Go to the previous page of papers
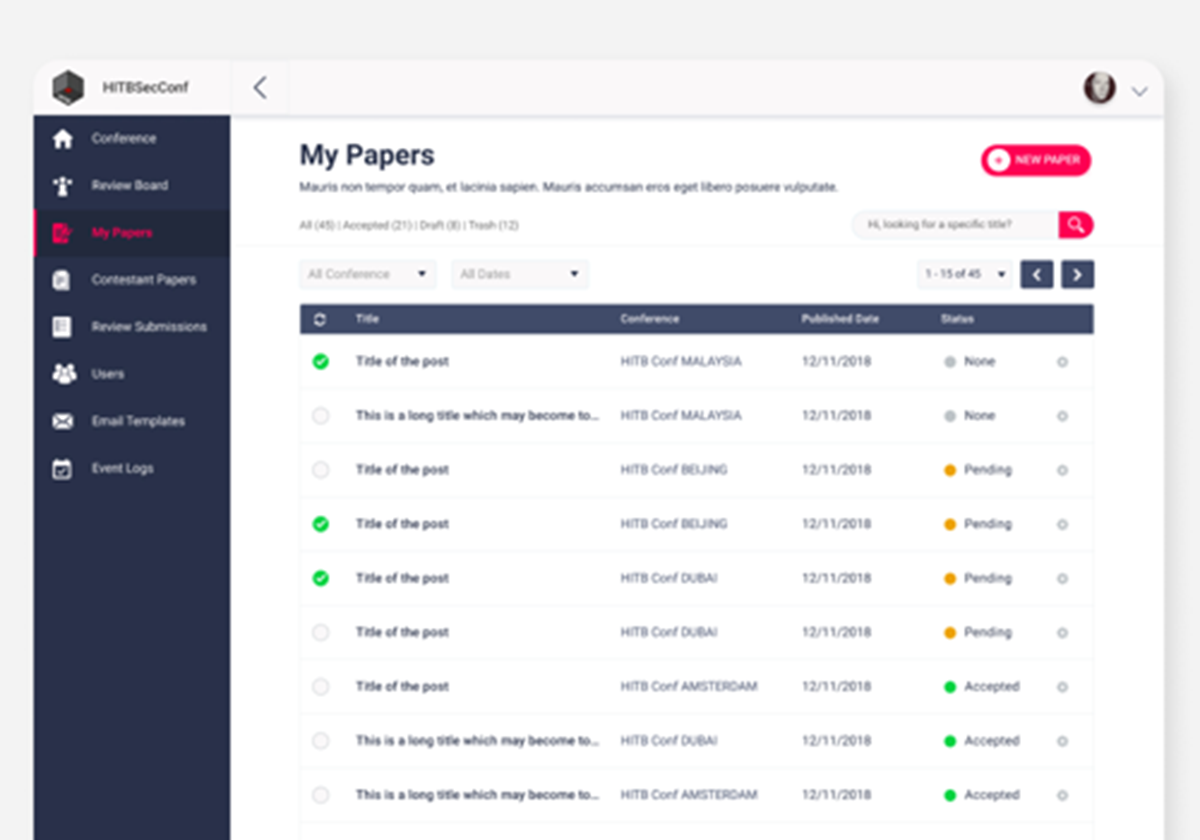 tap(1037, 274)
